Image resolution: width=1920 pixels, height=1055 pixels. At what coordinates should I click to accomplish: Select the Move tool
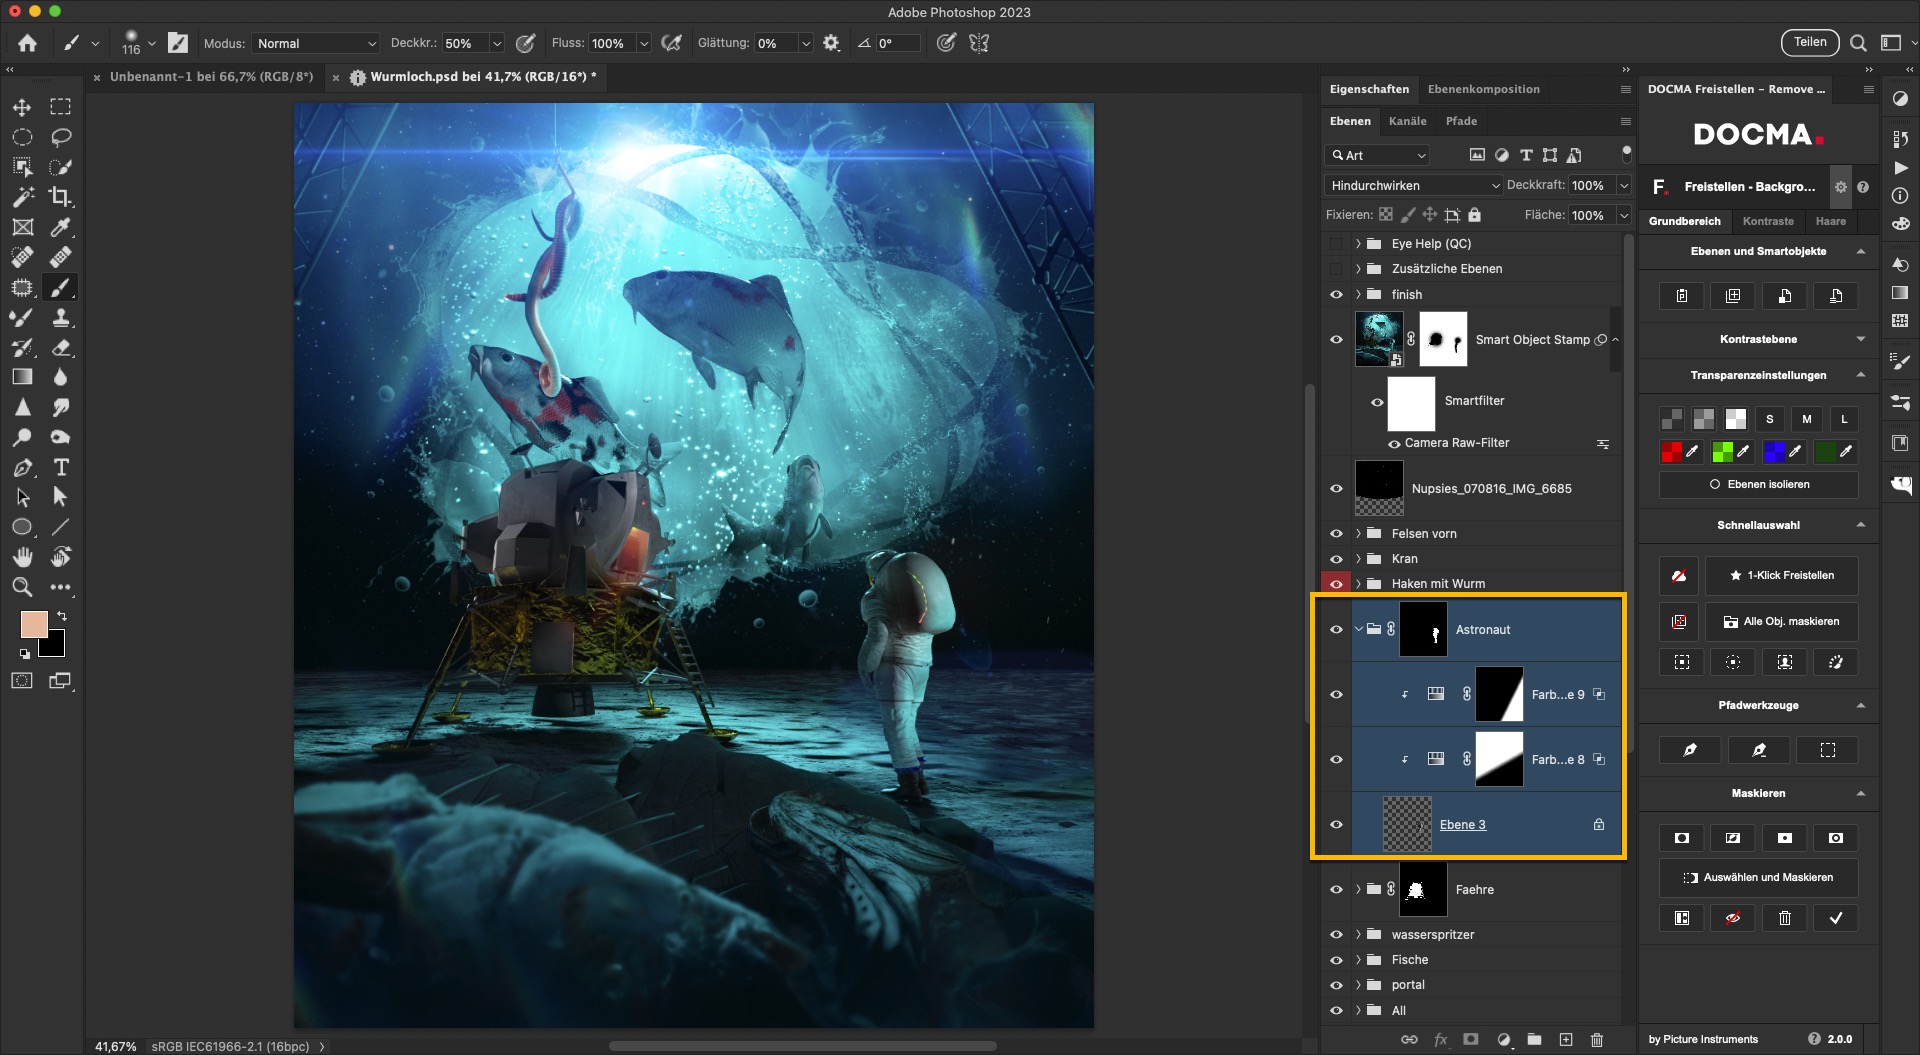(x=22, y=107)
